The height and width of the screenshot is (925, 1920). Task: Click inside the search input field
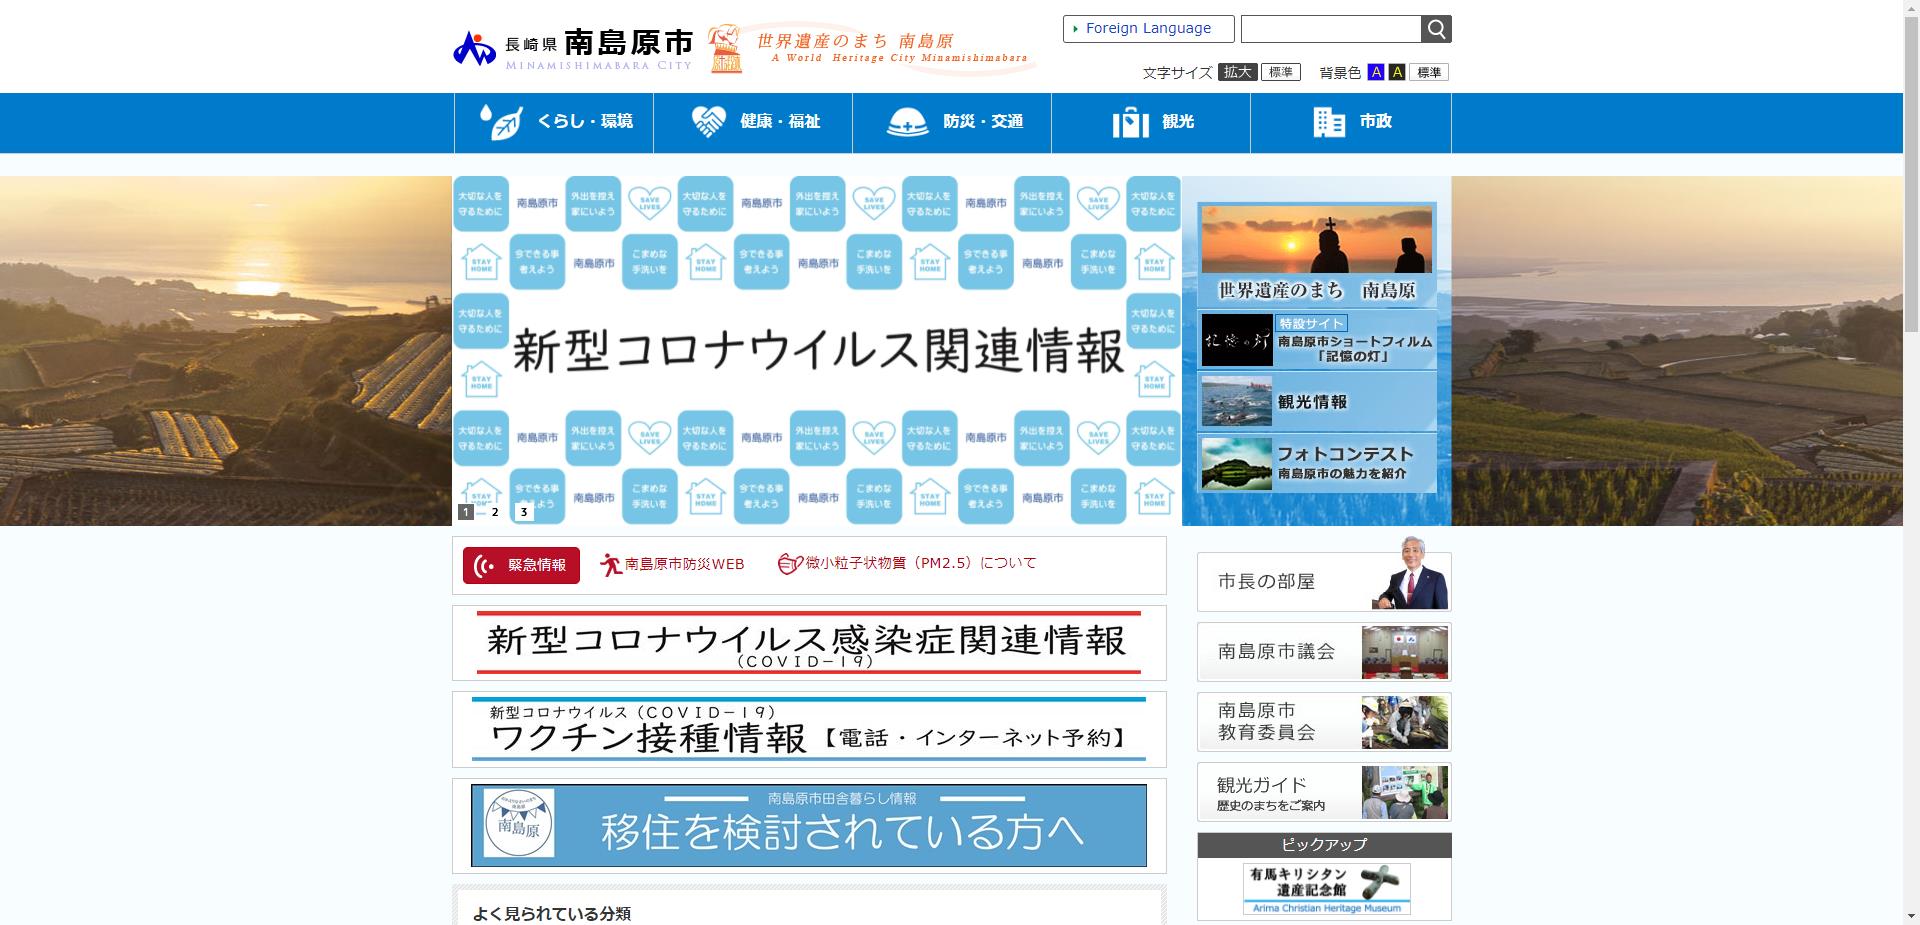pyautogui.click(x=1330, y=29)
